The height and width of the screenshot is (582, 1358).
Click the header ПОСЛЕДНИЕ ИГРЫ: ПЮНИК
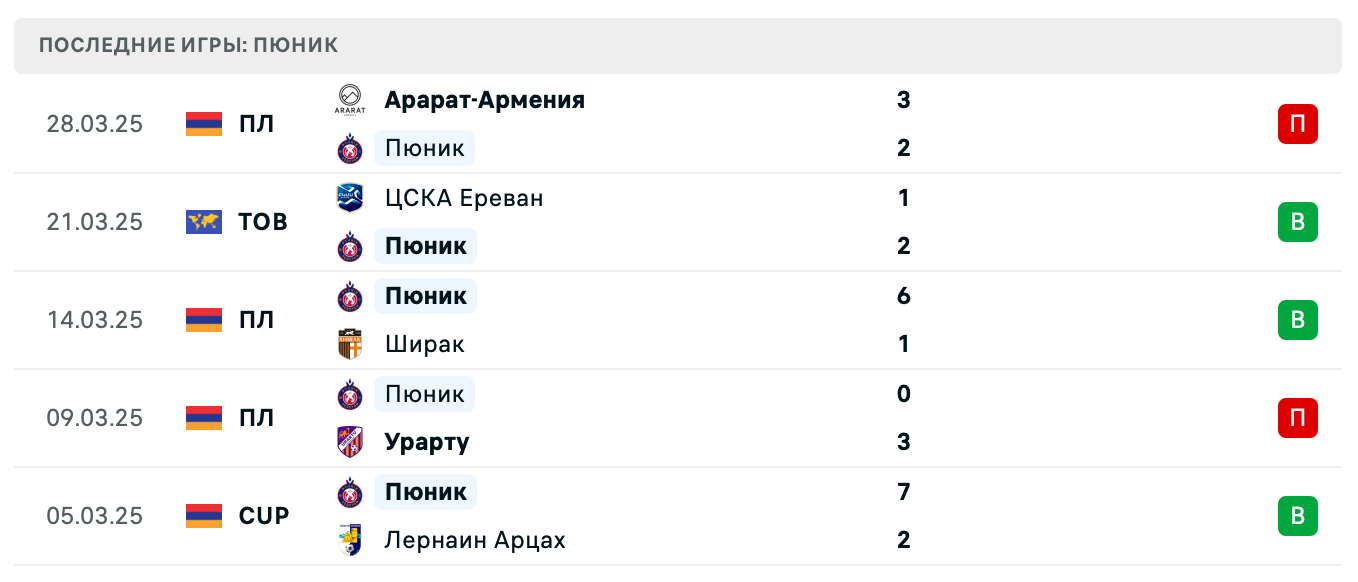187,44
